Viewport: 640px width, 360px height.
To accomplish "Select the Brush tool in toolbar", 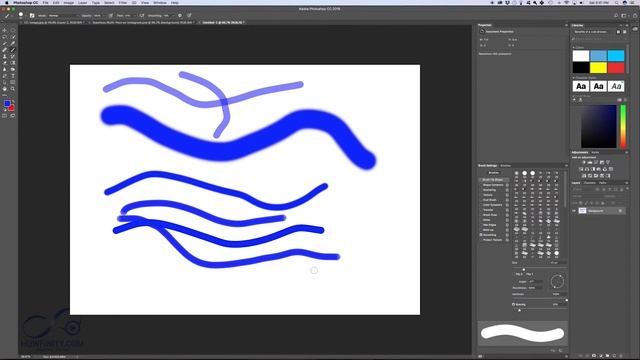I will point(13,50).
